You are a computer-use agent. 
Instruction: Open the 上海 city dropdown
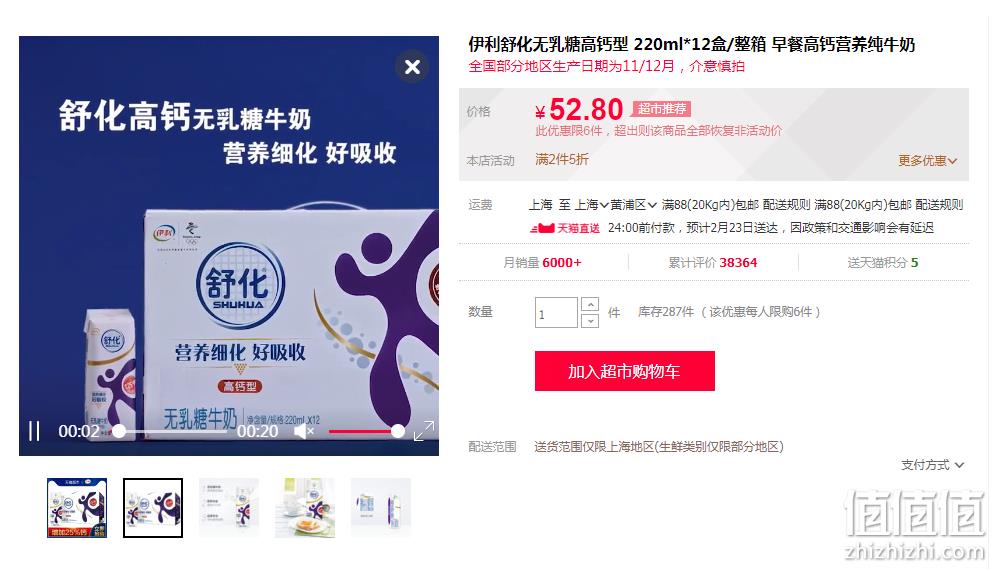click(x=591, y=205)
